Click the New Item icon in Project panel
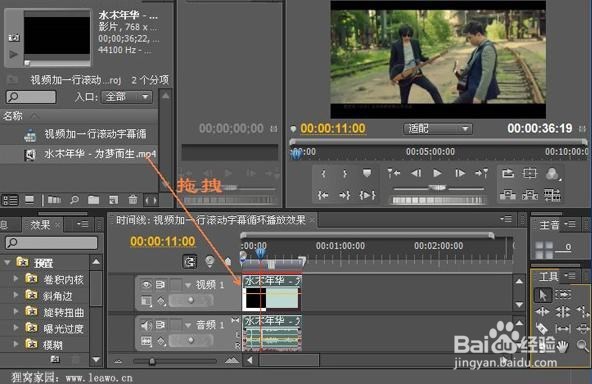This screenshot has width=592, height=384. point(113,200)
